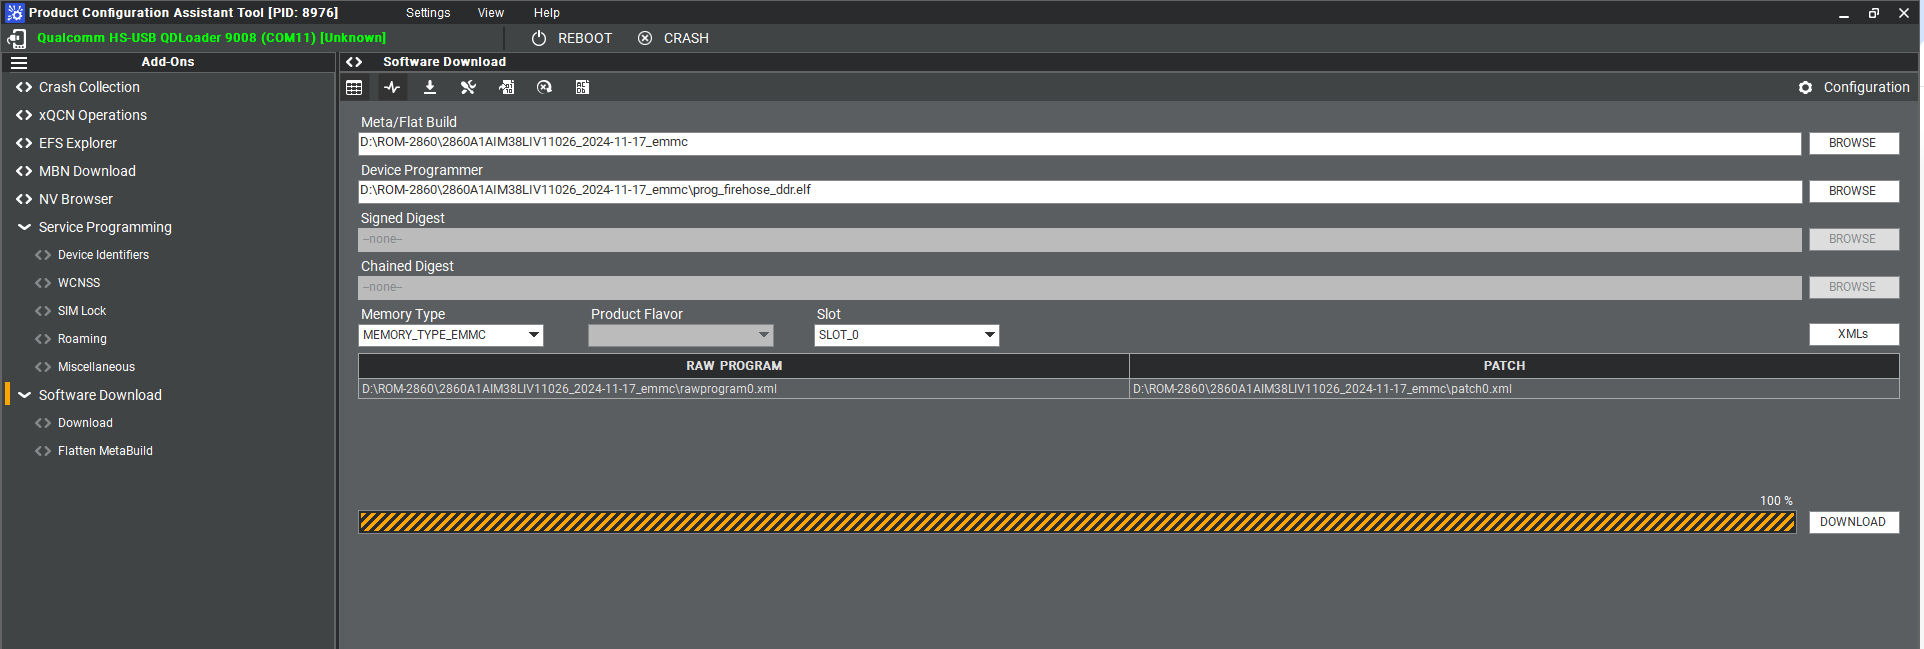Select Flatten MetaBuild in the sidebar
Viewport: 1924px width, 649px height.
click(x=105, y=451)
